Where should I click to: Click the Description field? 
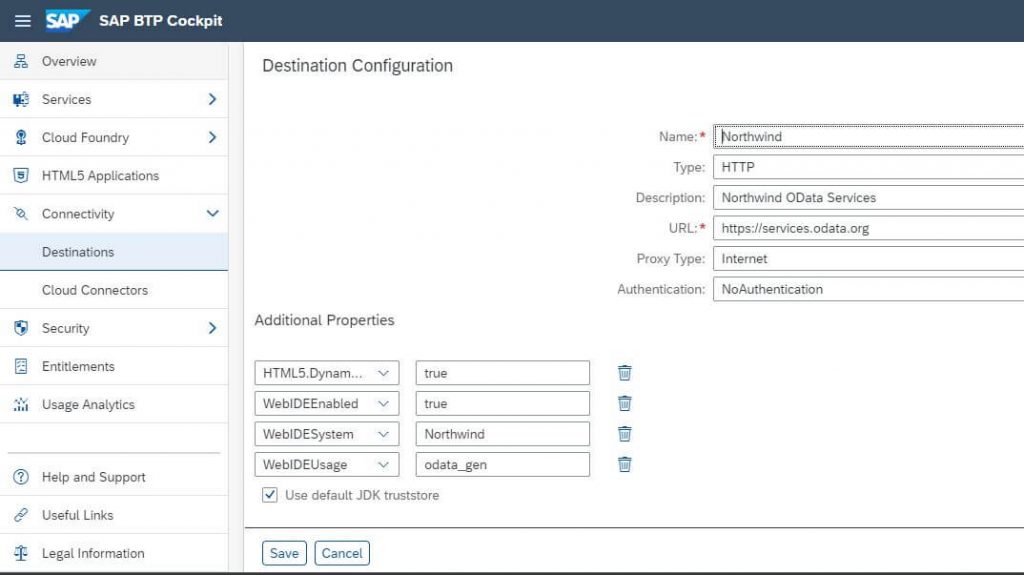[x=869, y=198]
